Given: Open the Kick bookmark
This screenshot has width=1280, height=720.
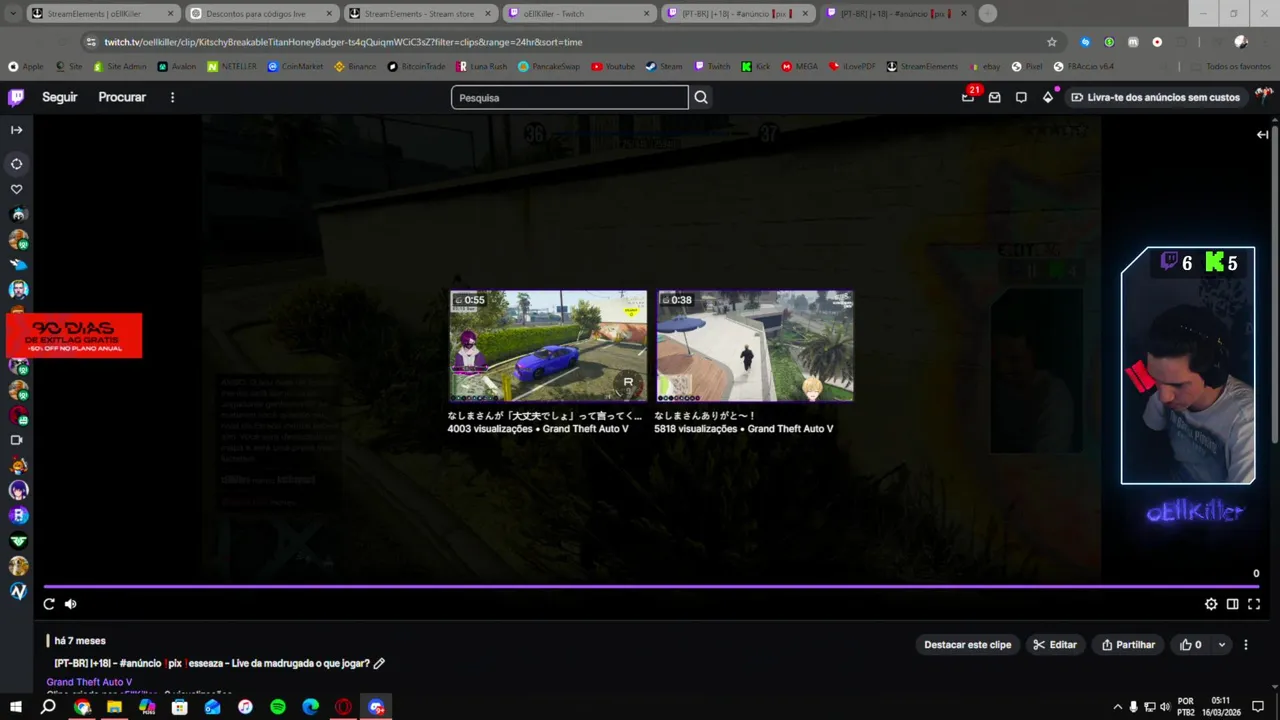Looking at the screenshot, I should click(756, 66).
